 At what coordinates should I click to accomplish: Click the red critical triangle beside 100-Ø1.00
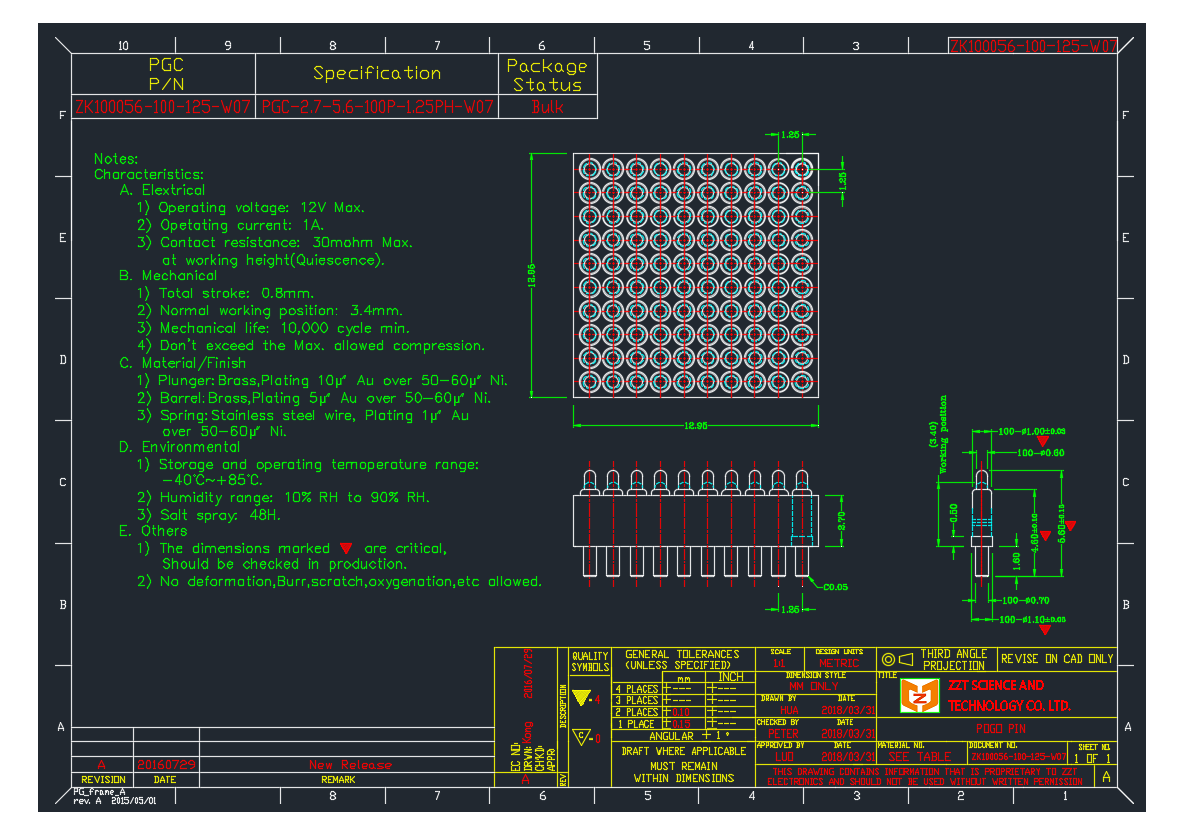click(1044, 440)
